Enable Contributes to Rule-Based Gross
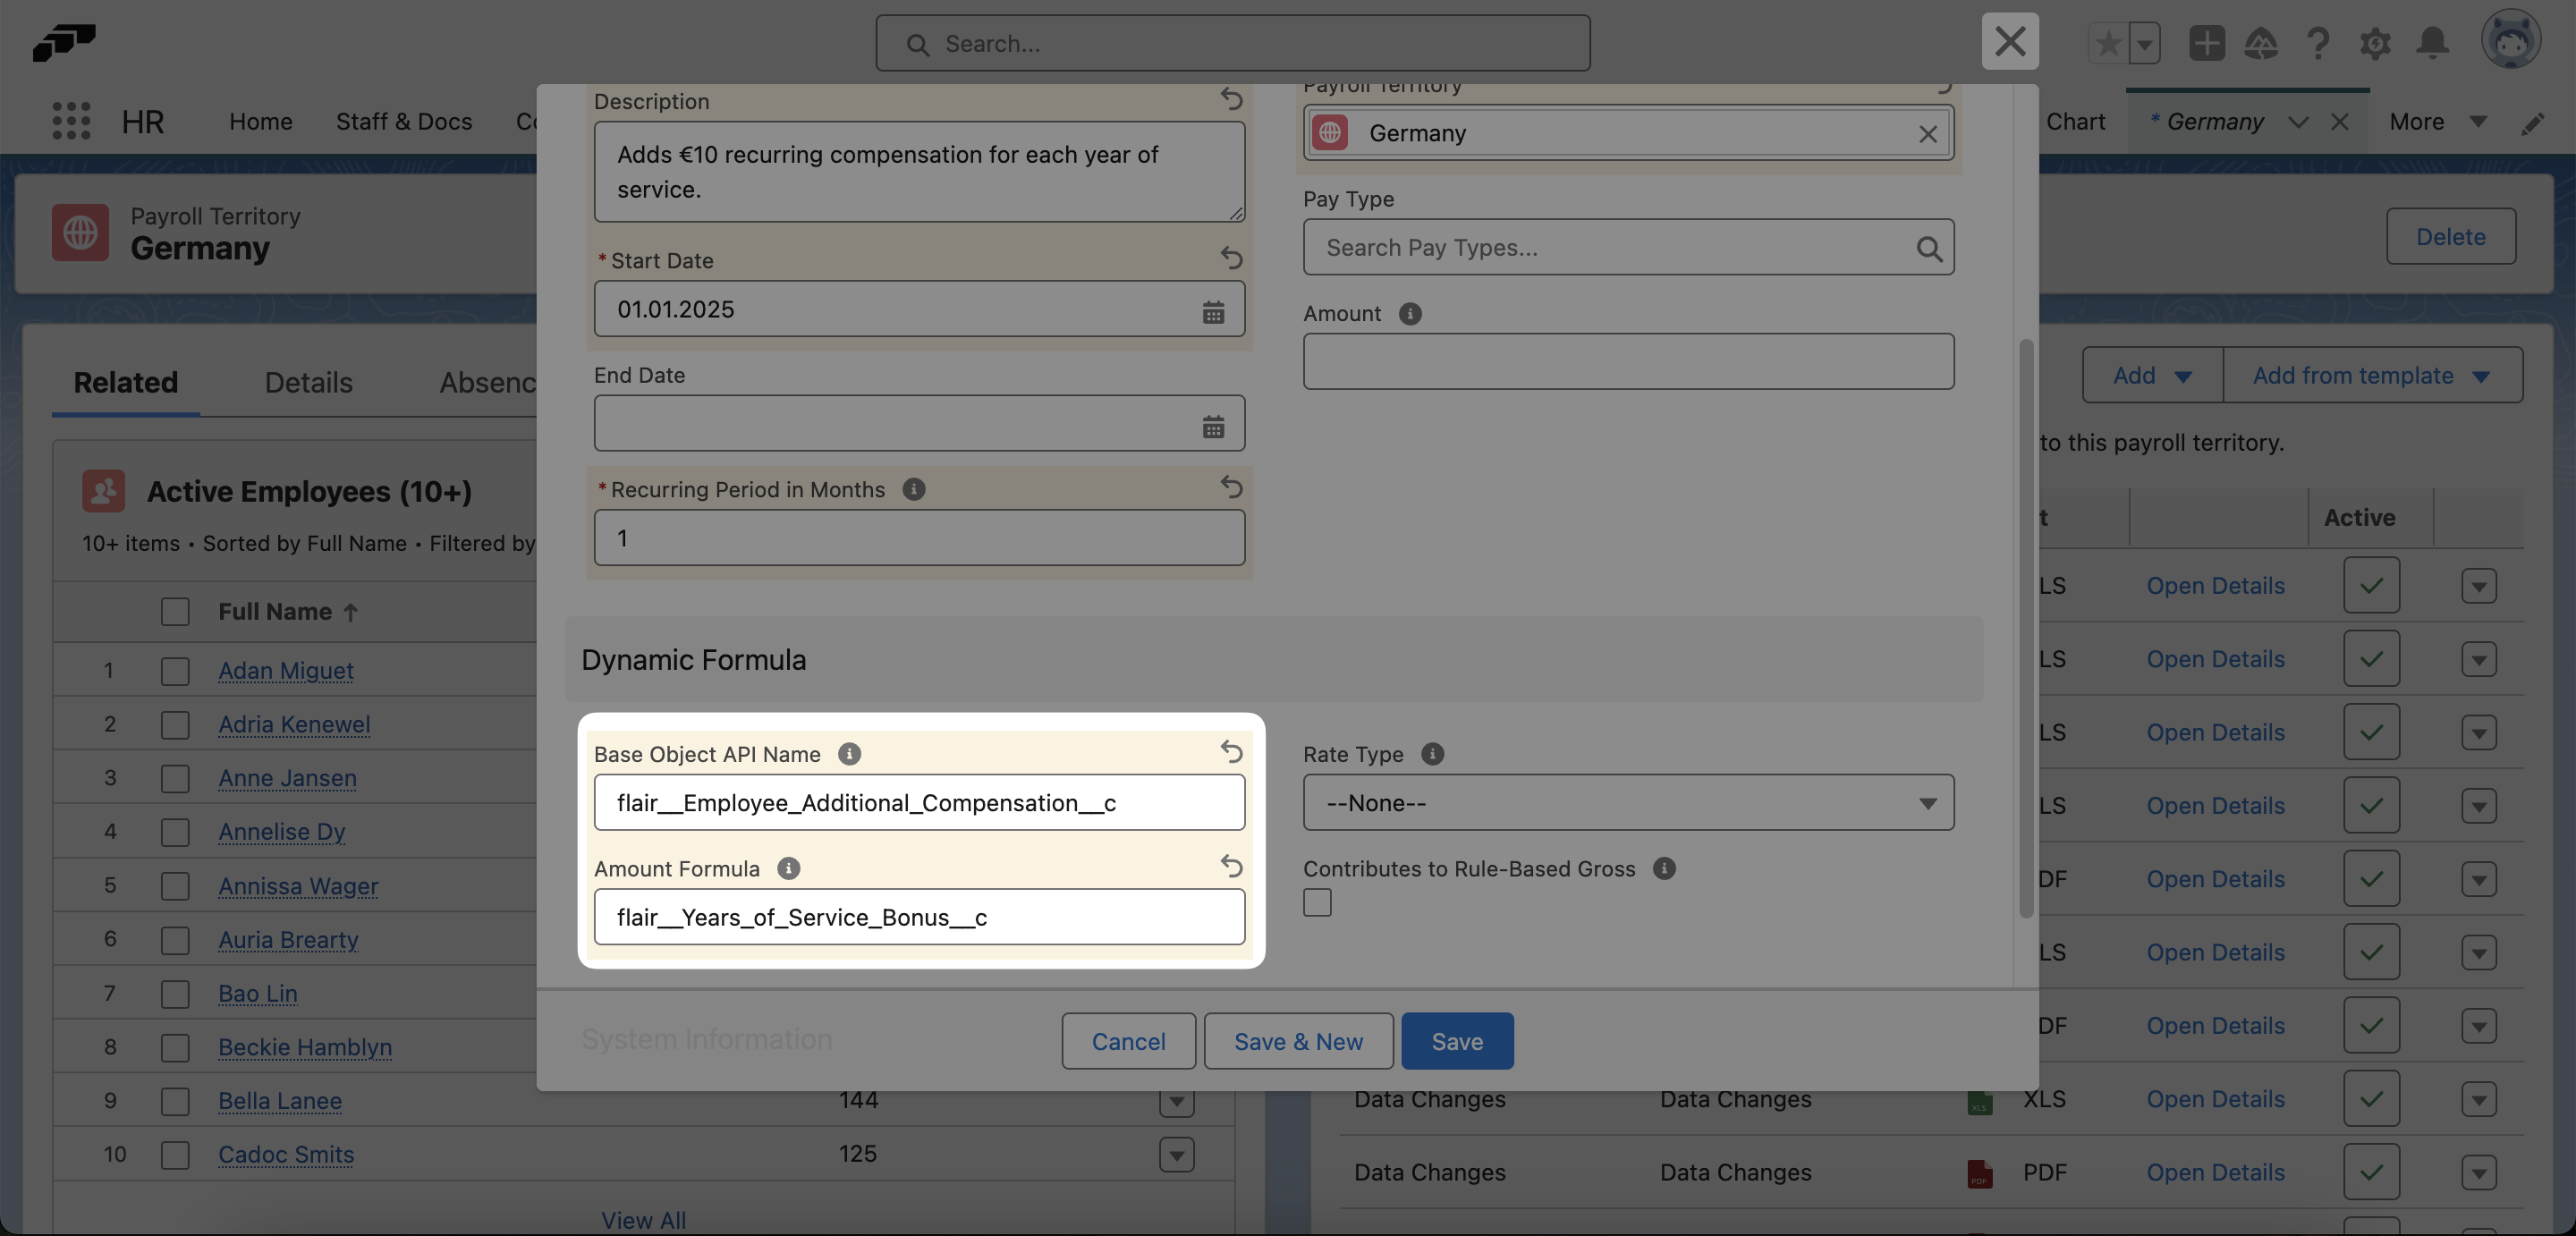Image resolution: width=2576 pixels, height=1236 pixels. [x=1317, y=902]
